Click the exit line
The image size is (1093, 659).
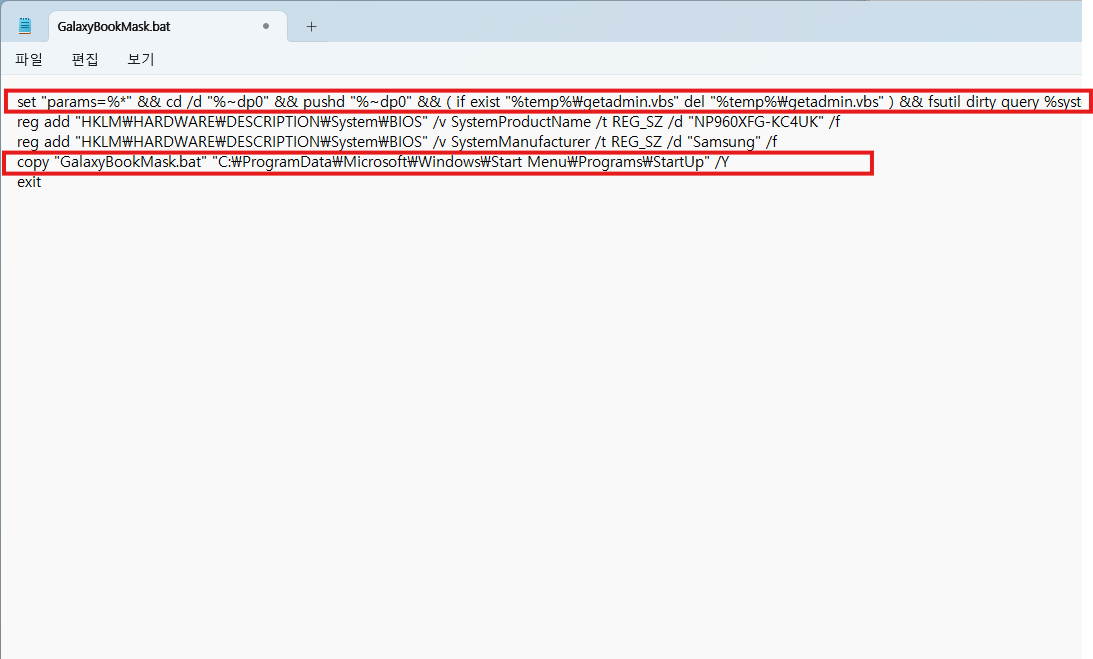tap(29, 182)
